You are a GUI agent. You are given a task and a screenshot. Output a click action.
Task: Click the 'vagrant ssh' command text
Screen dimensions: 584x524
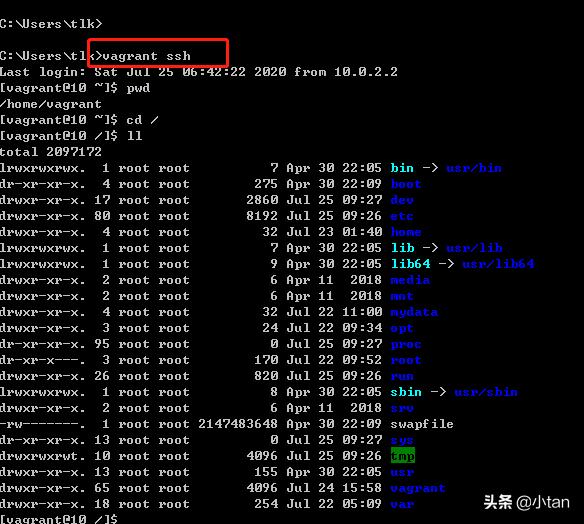(x=146, y=56)
